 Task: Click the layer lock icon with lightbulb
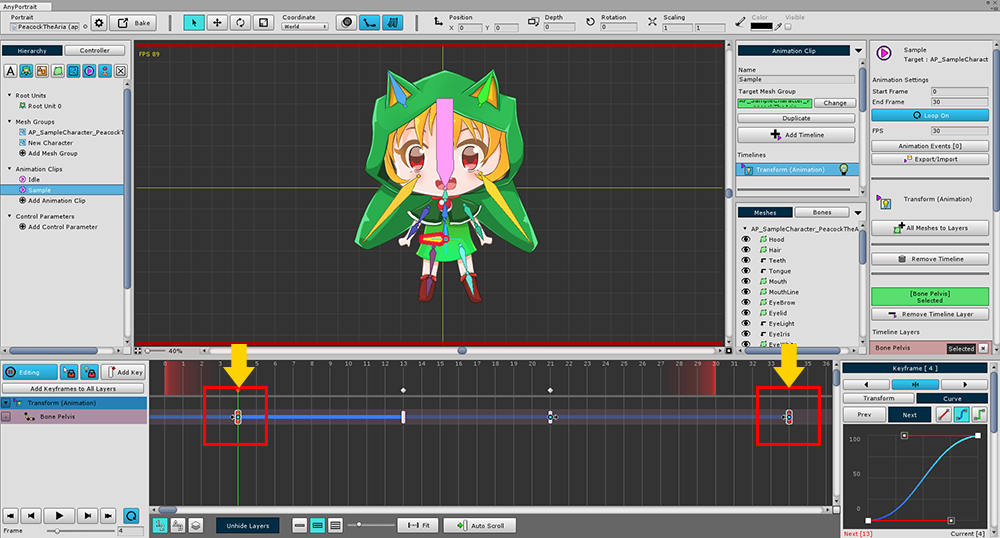89,372
